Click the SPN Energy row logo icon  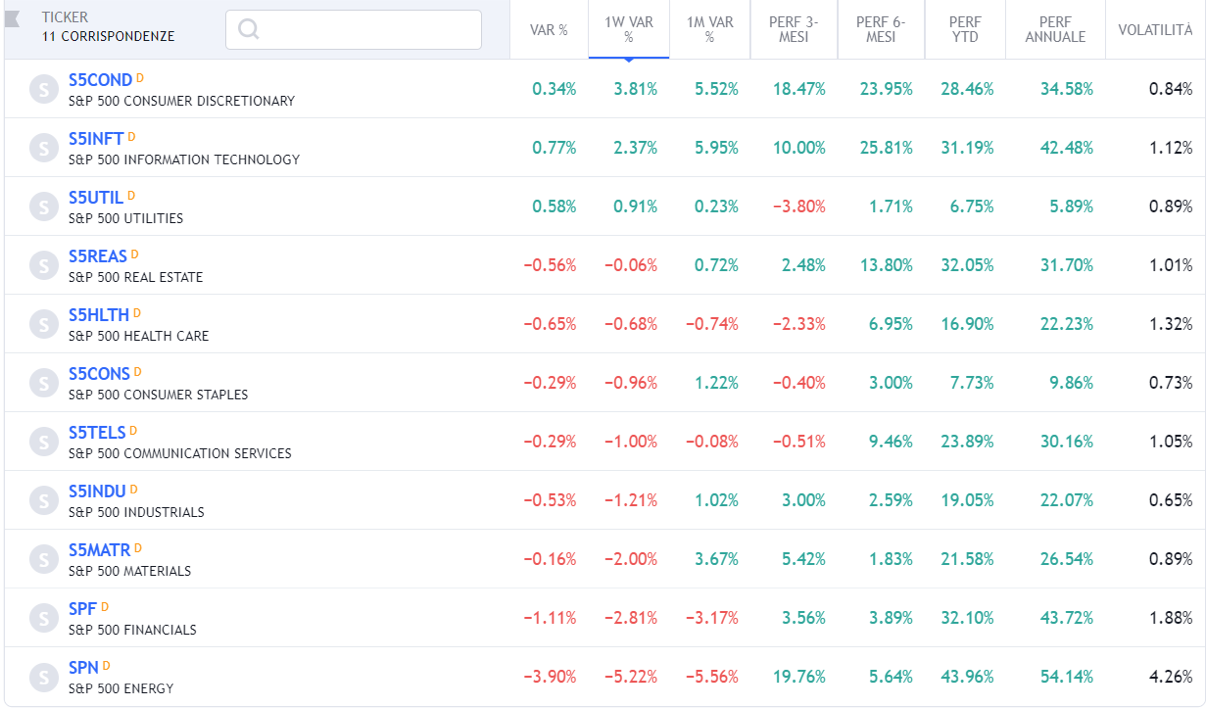coord(43,677)
